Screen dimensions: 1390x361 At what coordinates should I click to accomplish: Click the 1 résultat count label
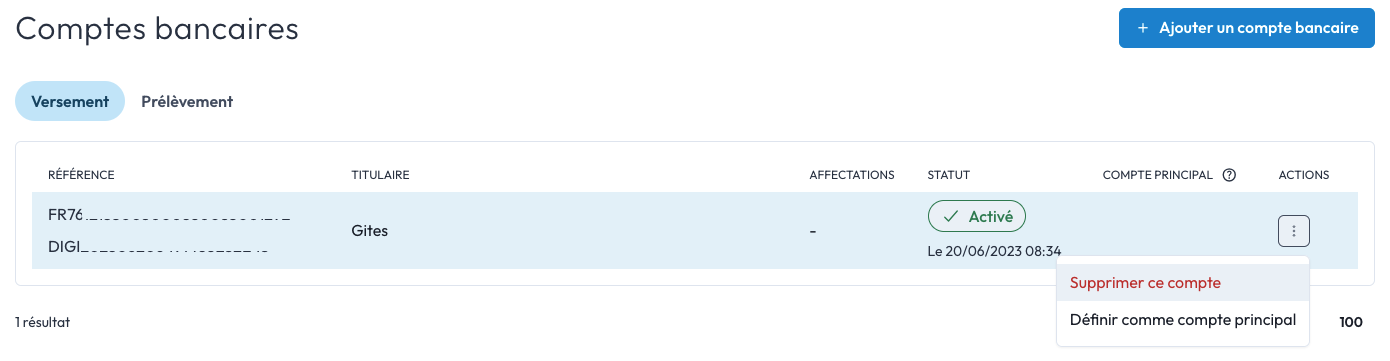pyautogui.click(x=43, y=322)
